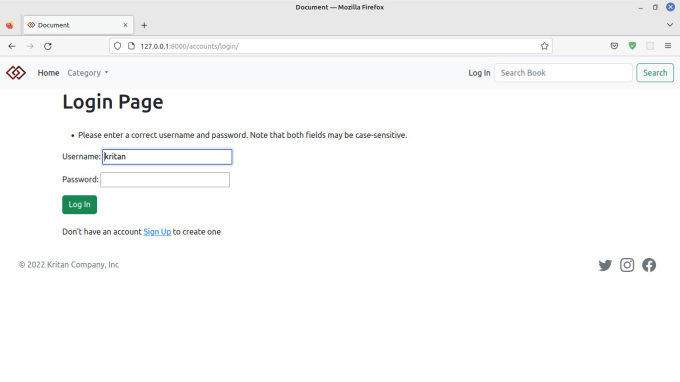This screenshot has width=680, height=382.
Task: Reload the page with refresh icon
Action: click(x=48, y=46)
